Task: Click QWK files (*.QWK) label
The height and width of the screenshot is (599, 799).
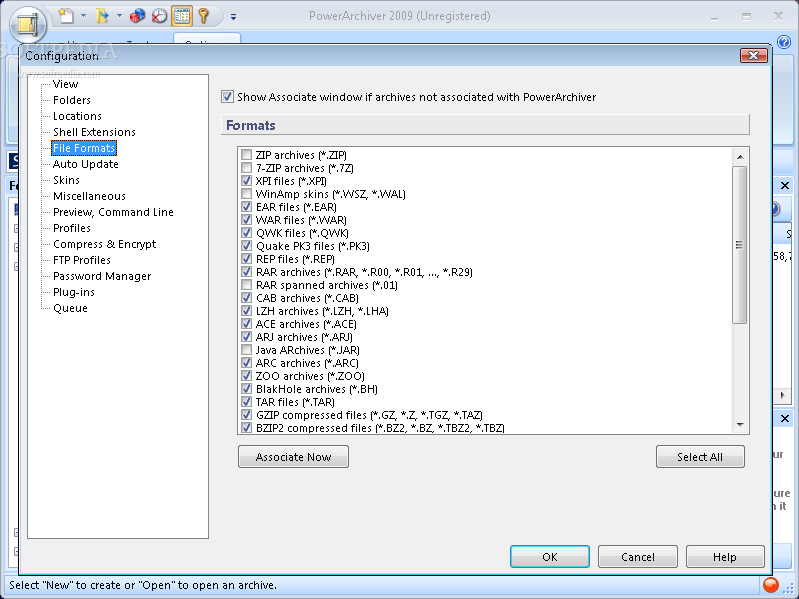Action: pos(302,233)
